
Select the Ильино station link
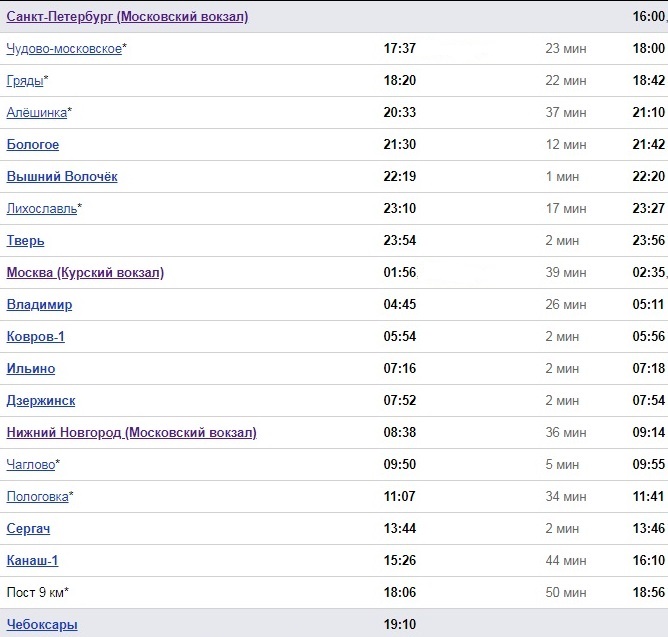click(x=31, y=369)
